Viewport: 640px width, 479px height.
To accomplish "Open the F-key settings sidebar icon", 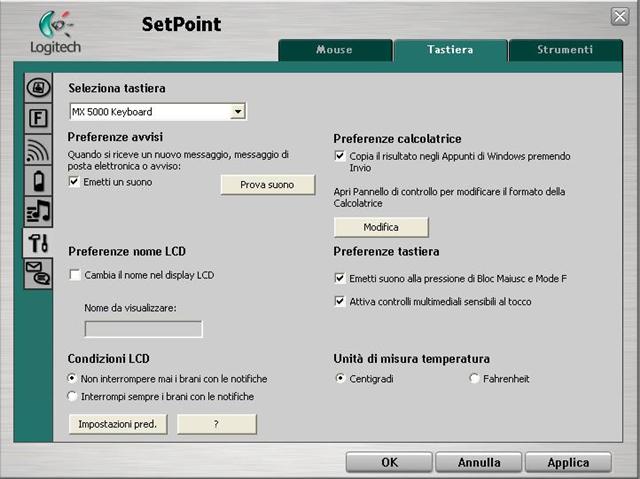I will pyautogui.click(x=38, y=118).
